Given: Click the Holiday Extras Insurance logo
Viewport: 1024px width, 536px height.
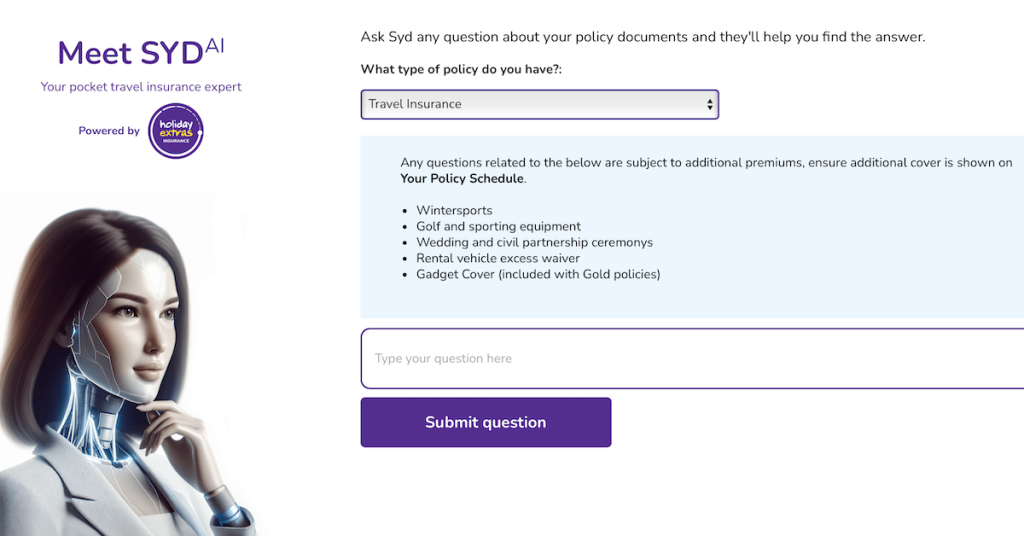Looking at the screenshot, I should [176, 131].
